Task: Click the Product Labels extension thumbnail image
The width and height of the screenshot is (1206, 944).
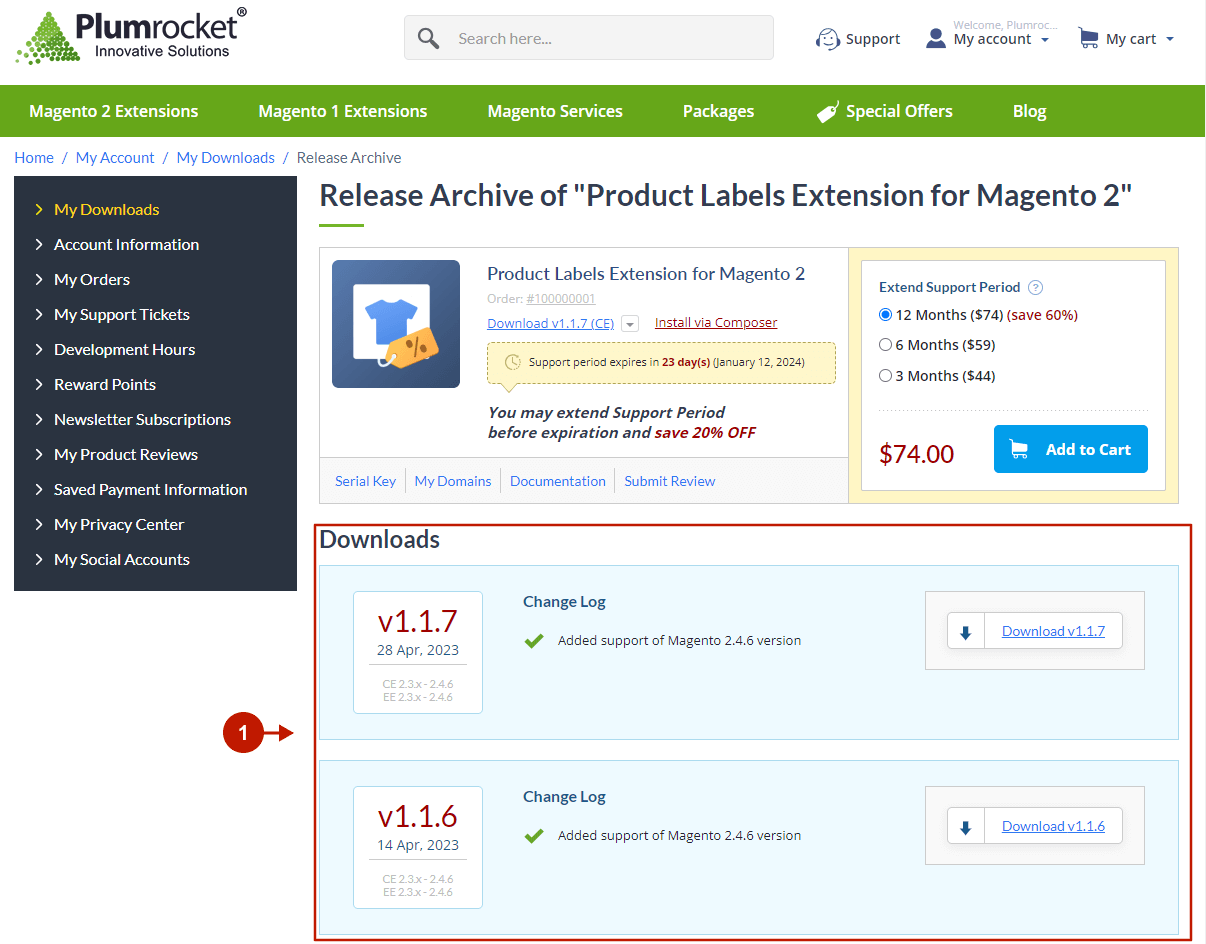Action: [x=396, y=324]
